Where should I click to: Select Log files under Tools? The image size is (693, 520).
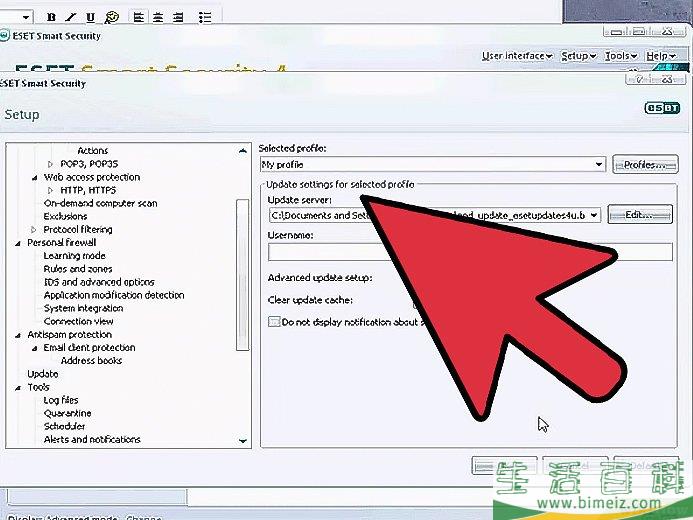[61, 400]
